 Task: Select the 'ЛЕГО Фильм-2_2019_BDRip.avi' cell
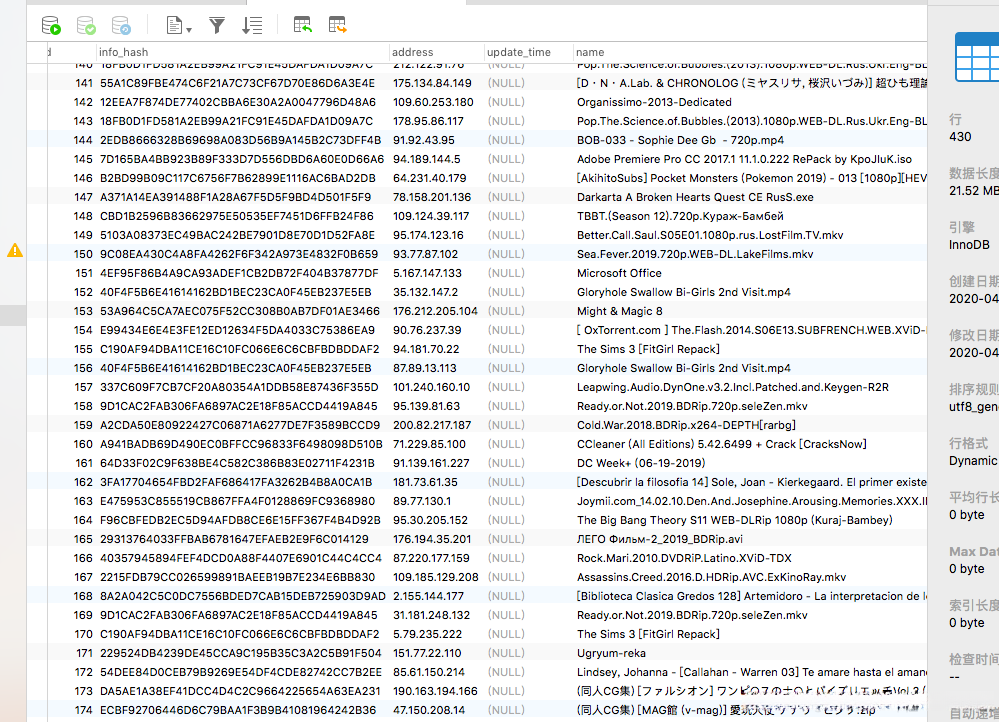pyautogui.click(x=659, y=539)
